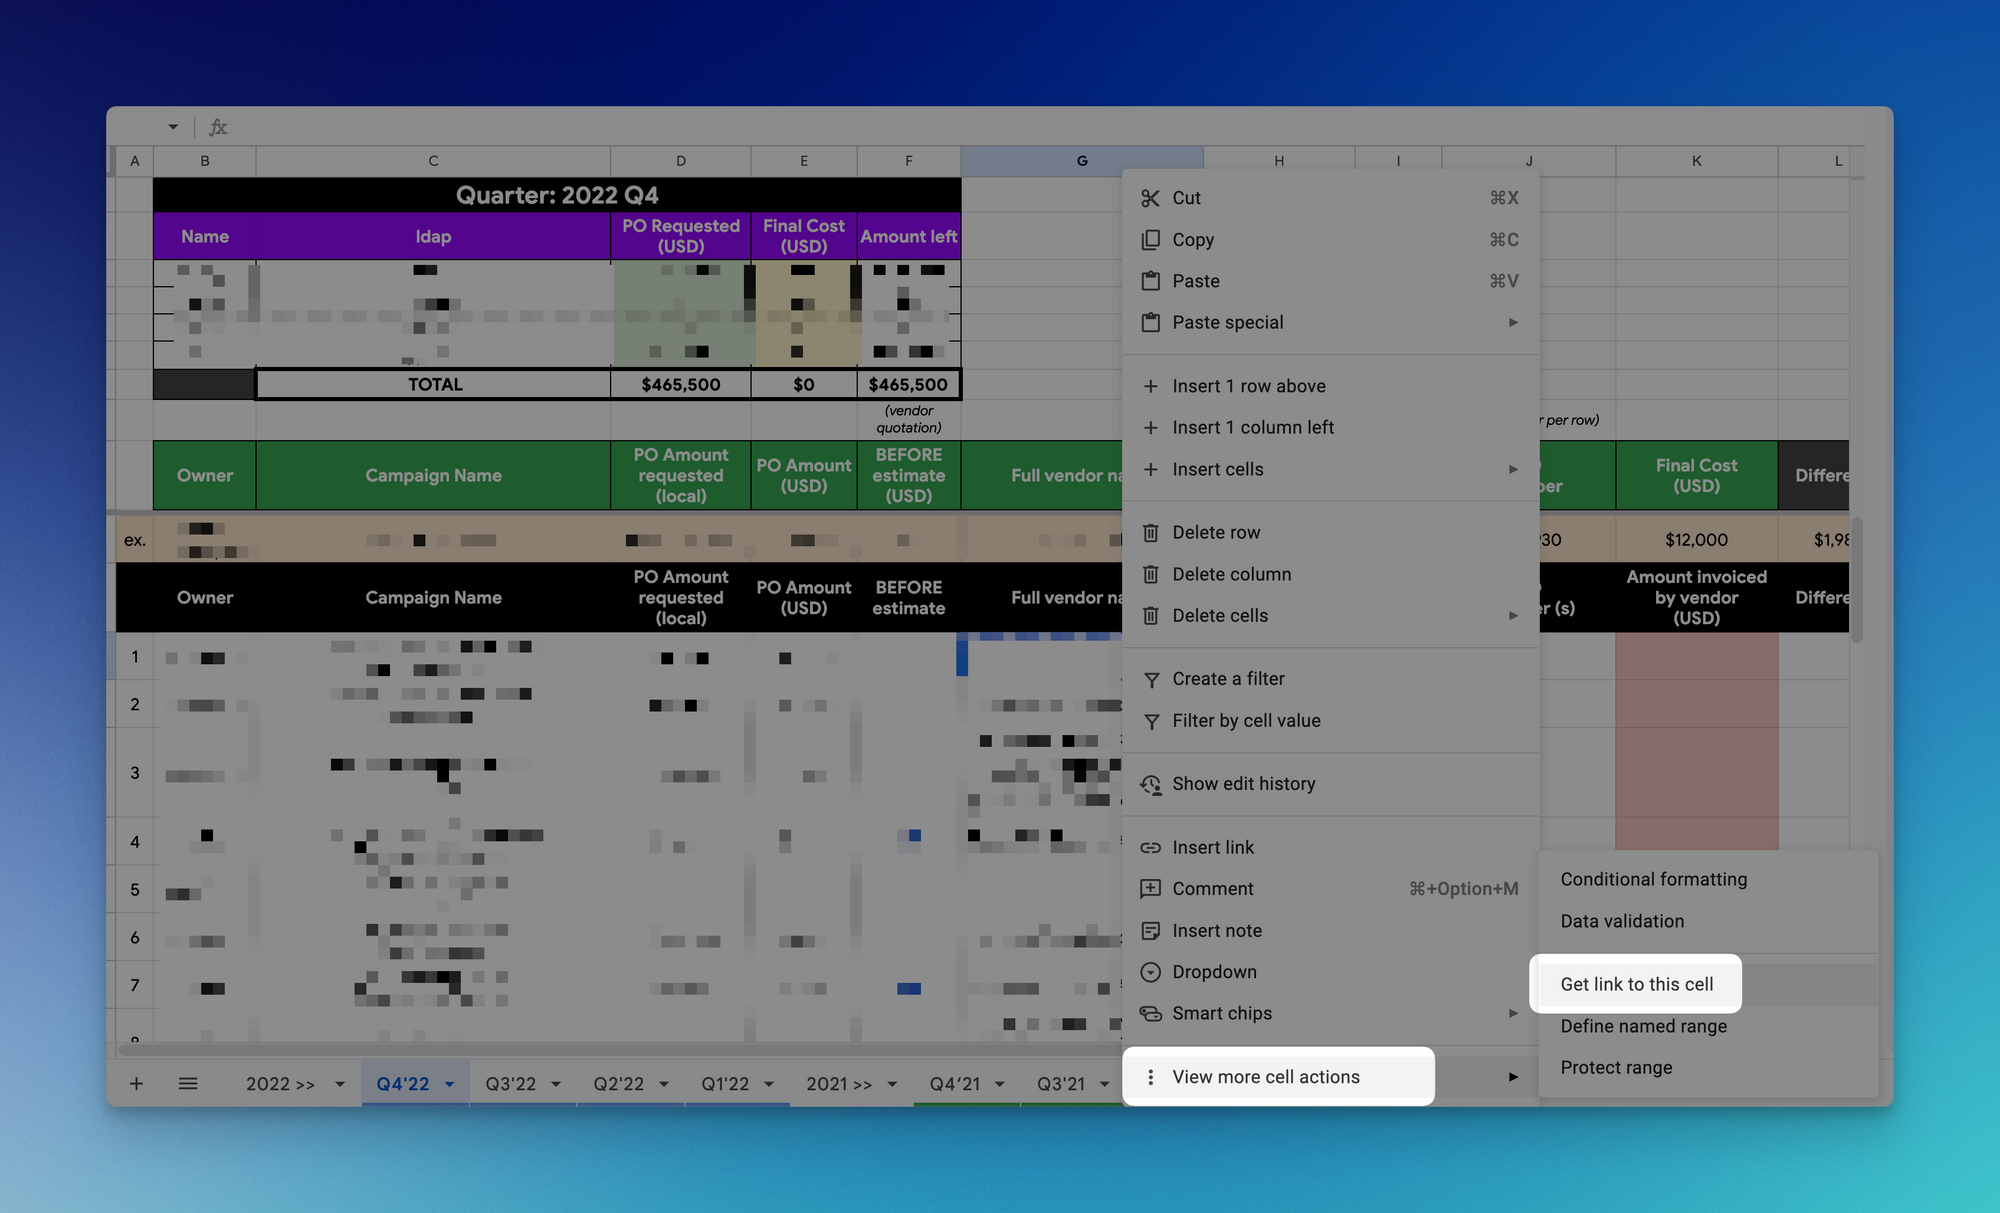Click the Comment menu entry

click(1212, 889)
